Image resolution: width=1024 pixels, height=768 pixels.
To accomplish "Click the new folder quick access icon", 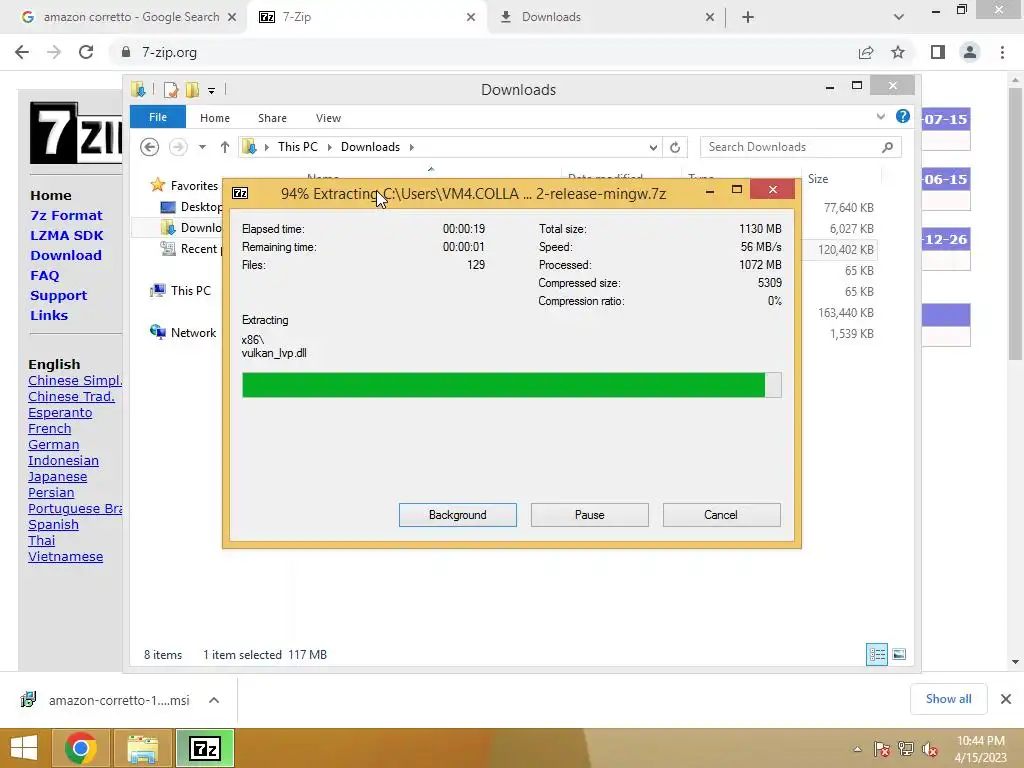I will click(x=192, y=90).
